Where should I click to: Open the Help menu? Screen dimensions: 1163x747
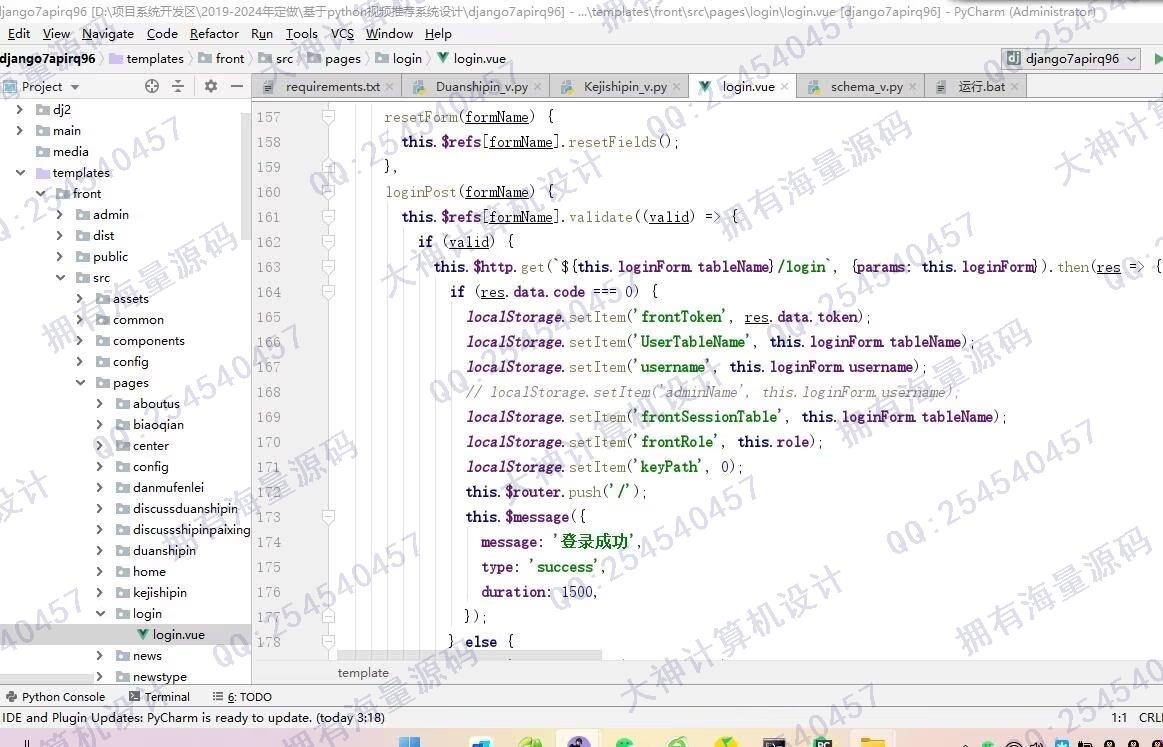point(438,33)
